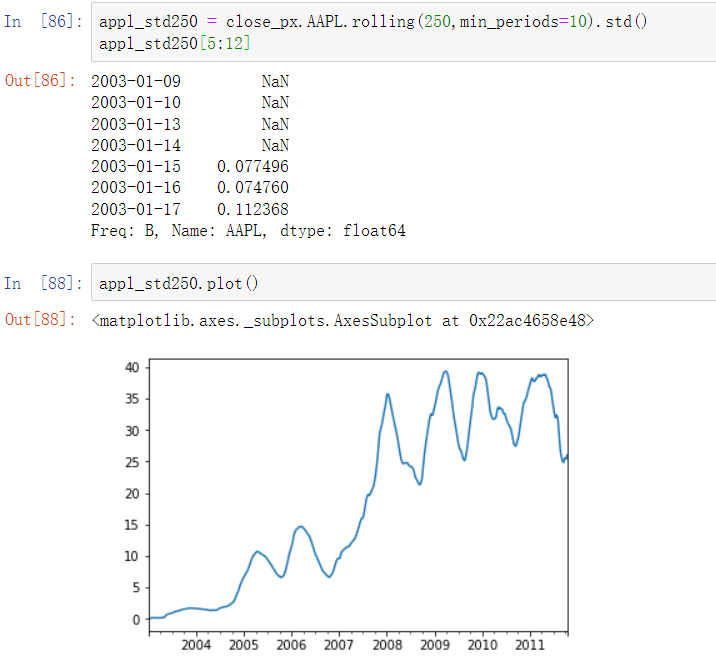Click the 2010 x-axis label
Viewport: 716px width, 662px height.
click(483, 645)
